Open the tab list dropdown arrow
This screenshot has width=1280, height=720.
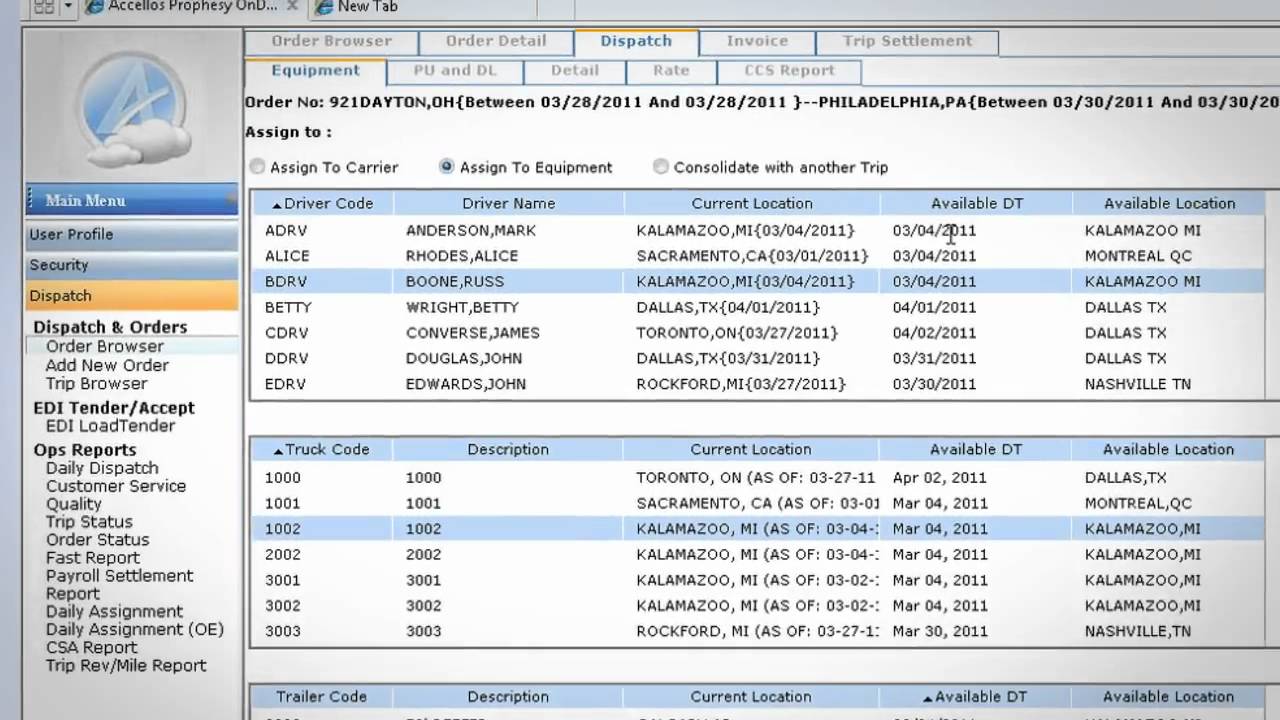tap(68, 7)
